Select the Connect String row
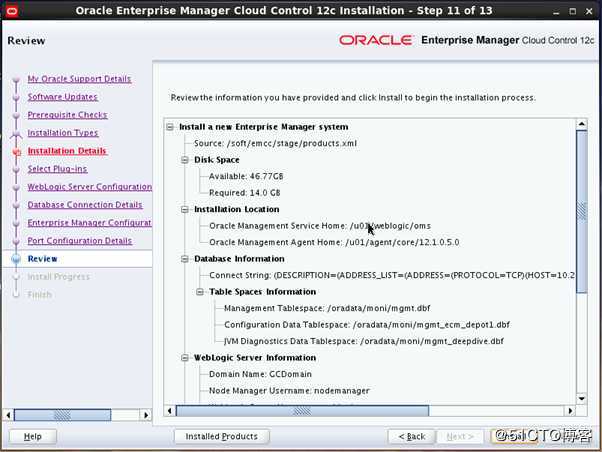This screenshot has width=602, height=452. [392, 275]
